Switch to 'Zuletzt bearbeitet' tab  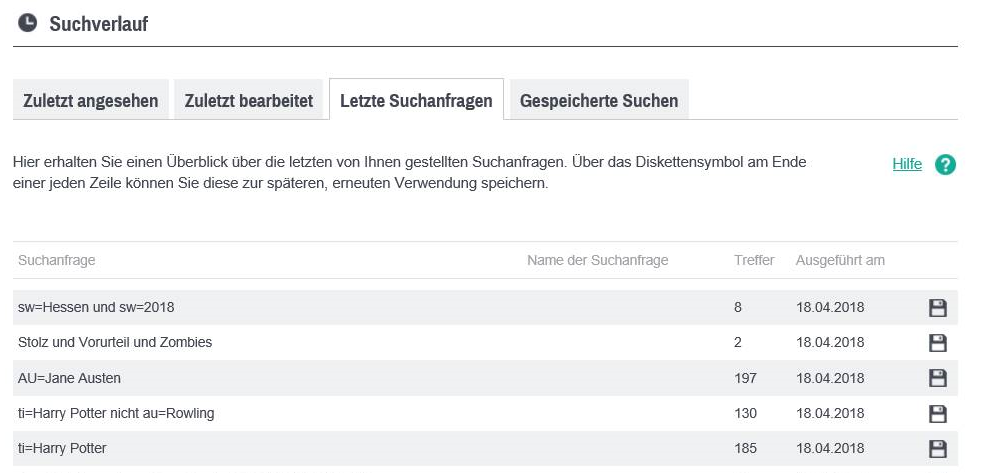click(249, 101)
